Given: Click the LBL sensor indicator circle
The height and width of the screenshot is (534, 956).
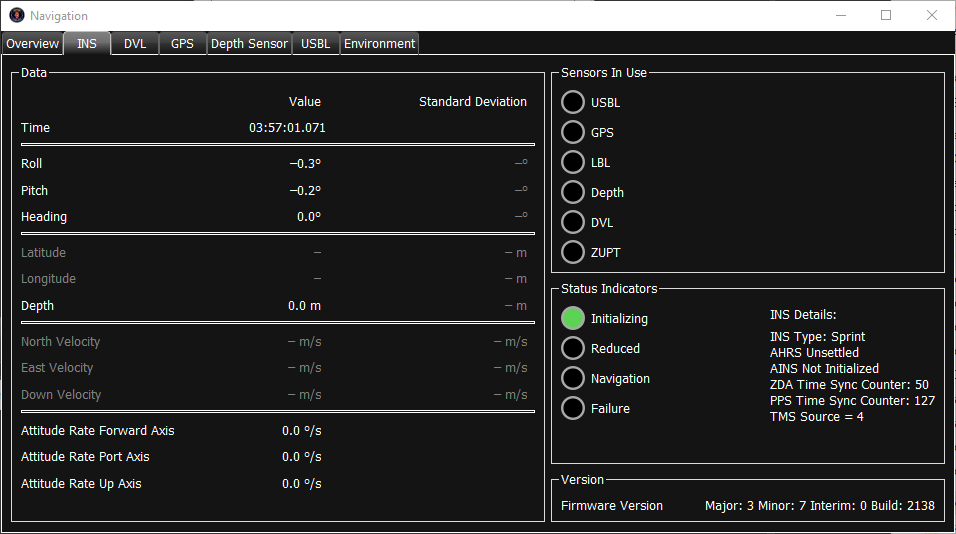Looking at the screenshot, I should coord(573,163).
